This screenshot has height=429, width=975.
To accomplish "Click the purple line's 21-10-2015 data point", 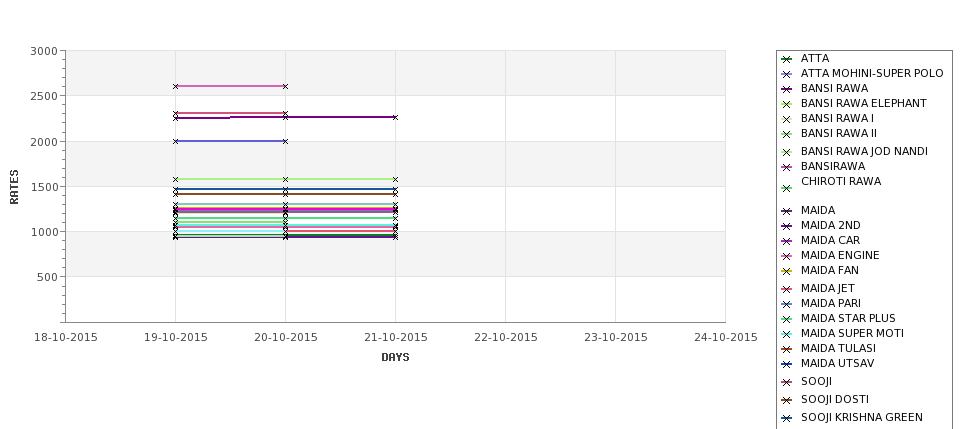I will 395,117.
